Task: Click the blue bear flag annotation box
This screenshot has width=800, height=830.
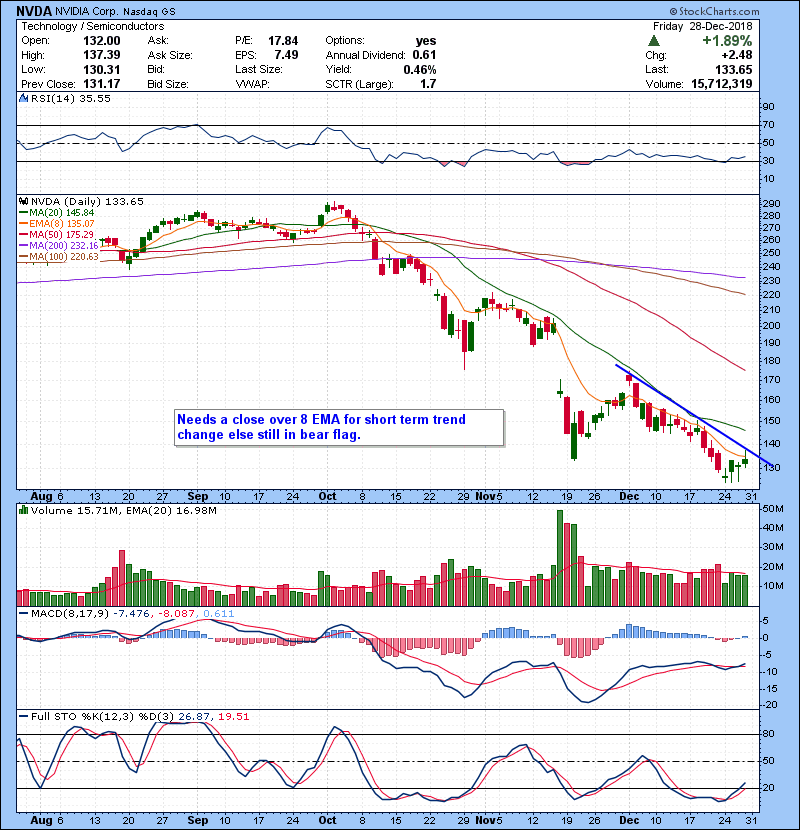Action: (339, 427)
